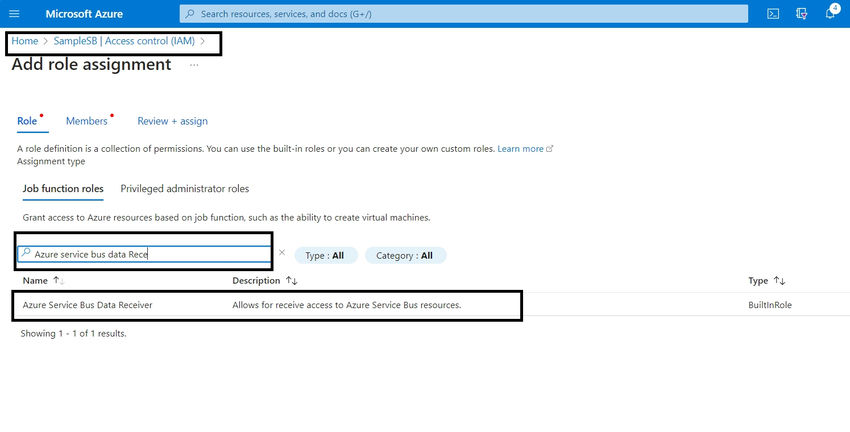Go to Home breadcrumb
The width and height of the screenshot is (850, 432).
click(25, 41)
